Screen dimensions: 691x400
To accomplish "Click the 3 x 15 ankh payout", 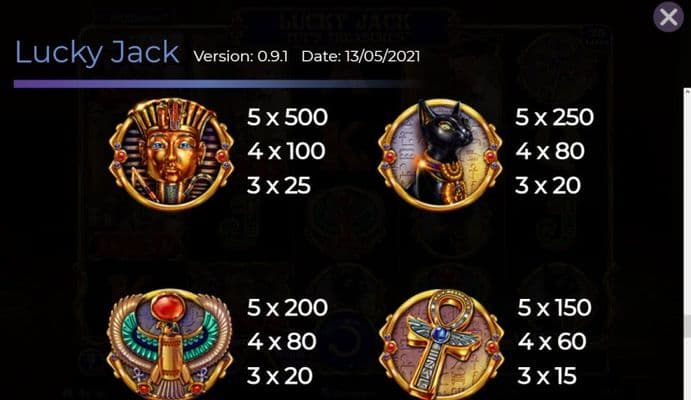I will point(547,376).
